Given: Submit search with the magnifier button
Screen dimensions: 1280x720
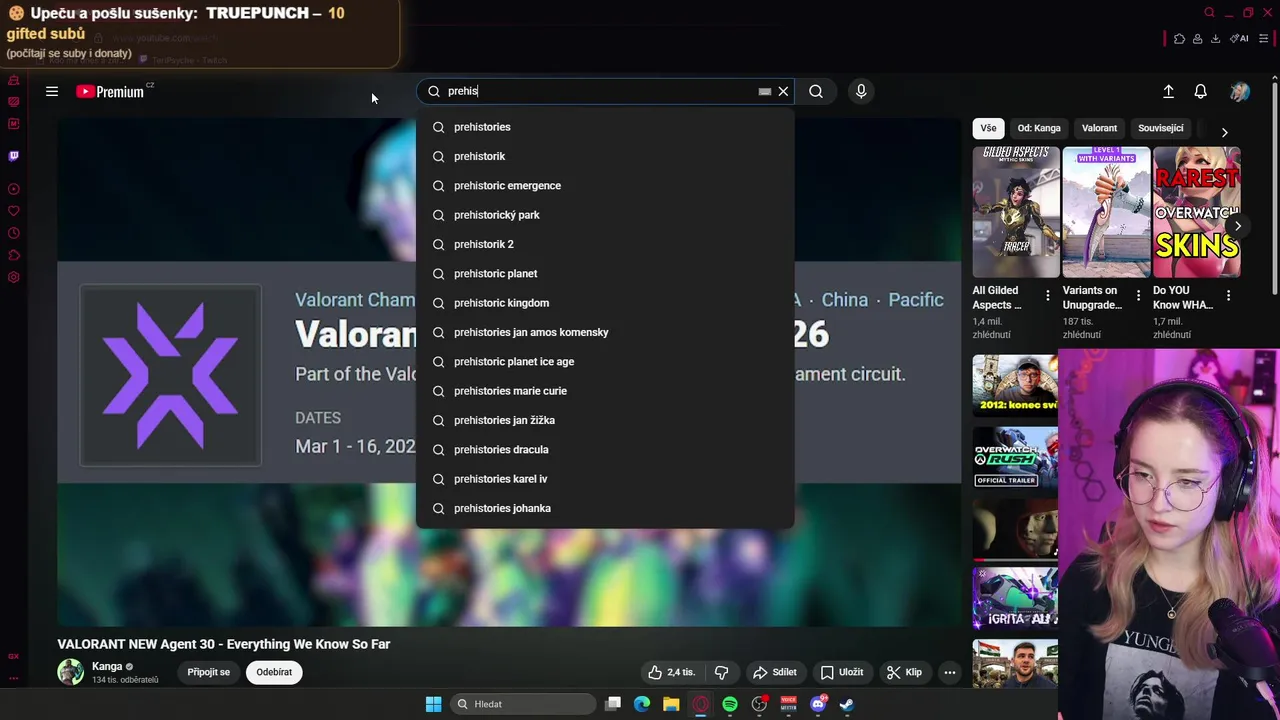Looking at the screenshot, I should 816,91.
